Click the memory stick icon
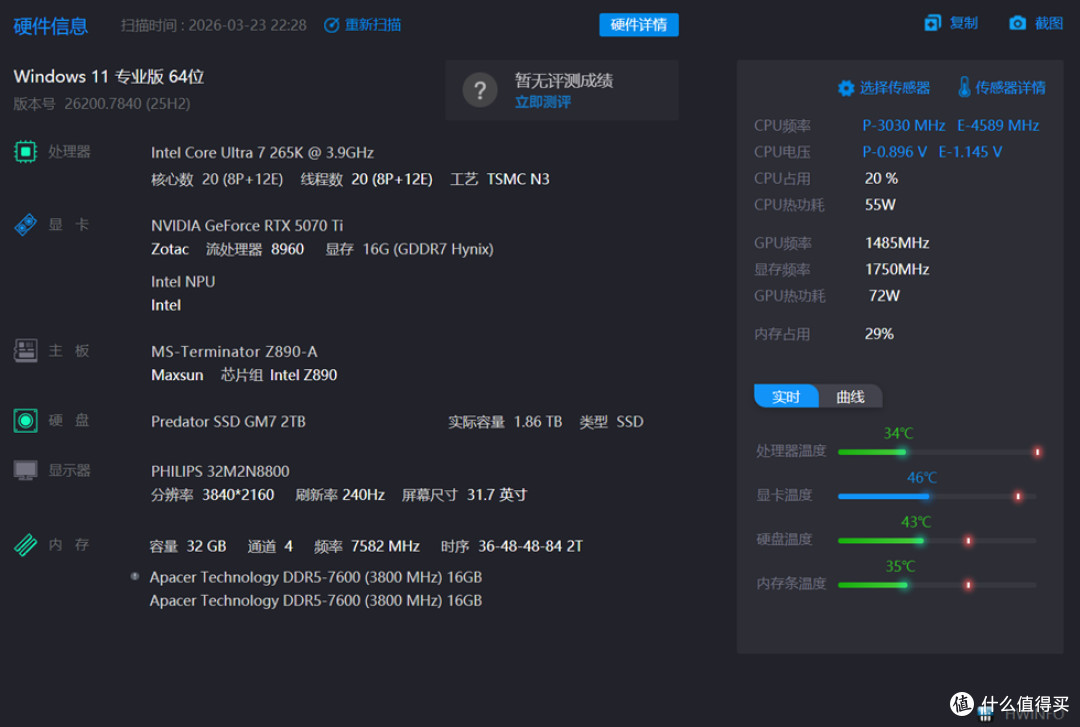The height and width of the screenshot is (727, 1080). [25, 545]
